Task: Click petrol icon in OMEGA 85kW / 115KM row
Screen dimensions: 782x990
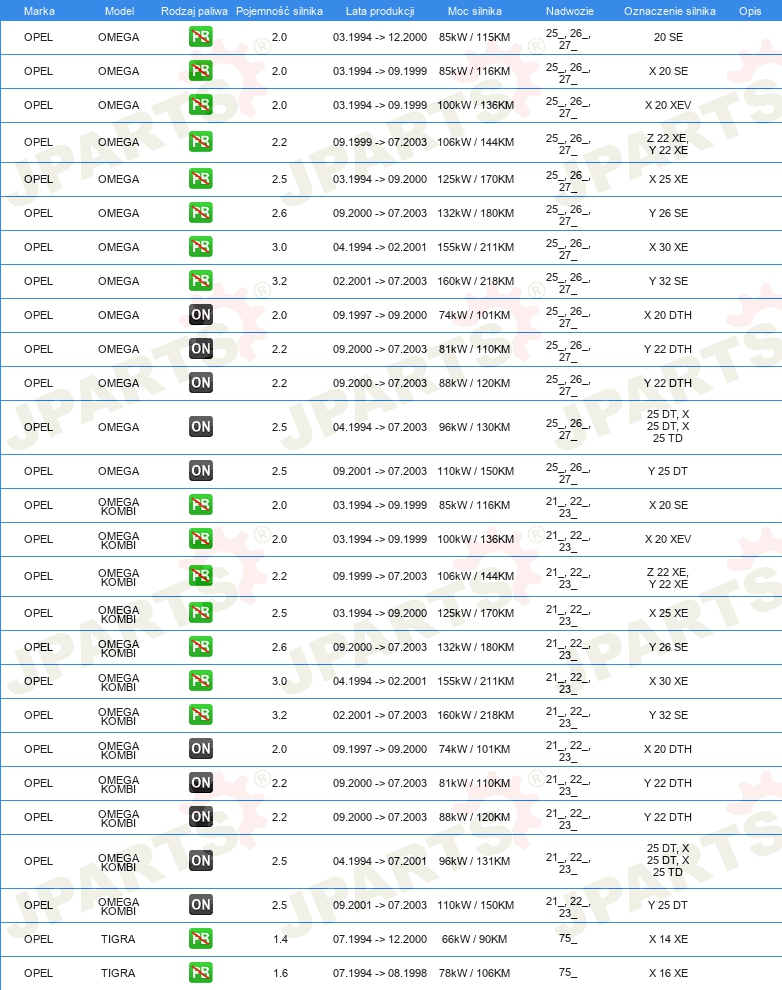Action: 201,37
